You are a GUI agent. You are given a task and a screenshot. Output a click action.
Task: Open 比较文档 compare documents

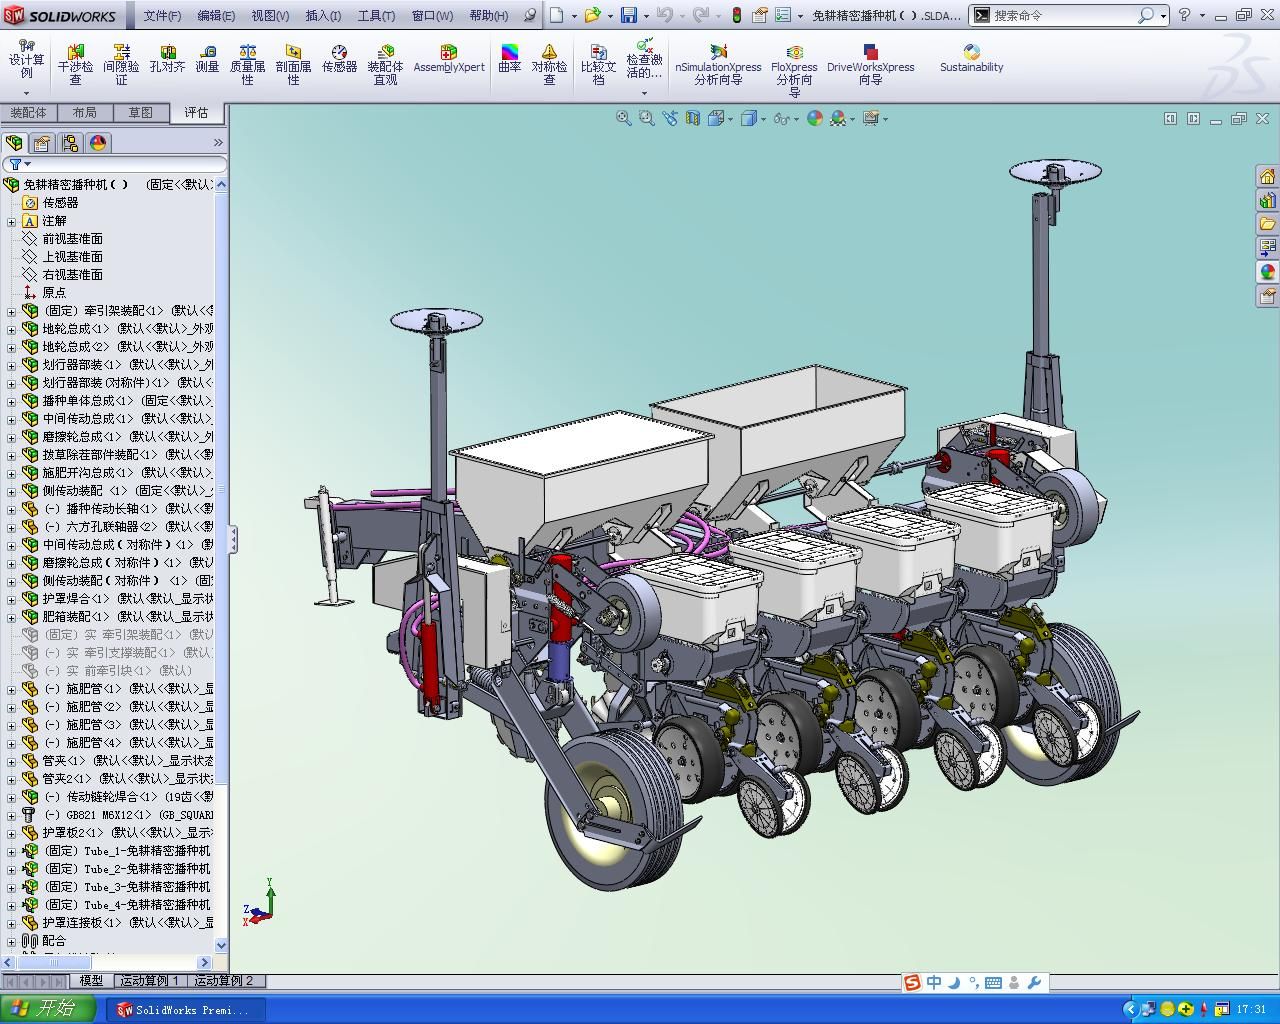pyautogui.click(x=598, y=65)
